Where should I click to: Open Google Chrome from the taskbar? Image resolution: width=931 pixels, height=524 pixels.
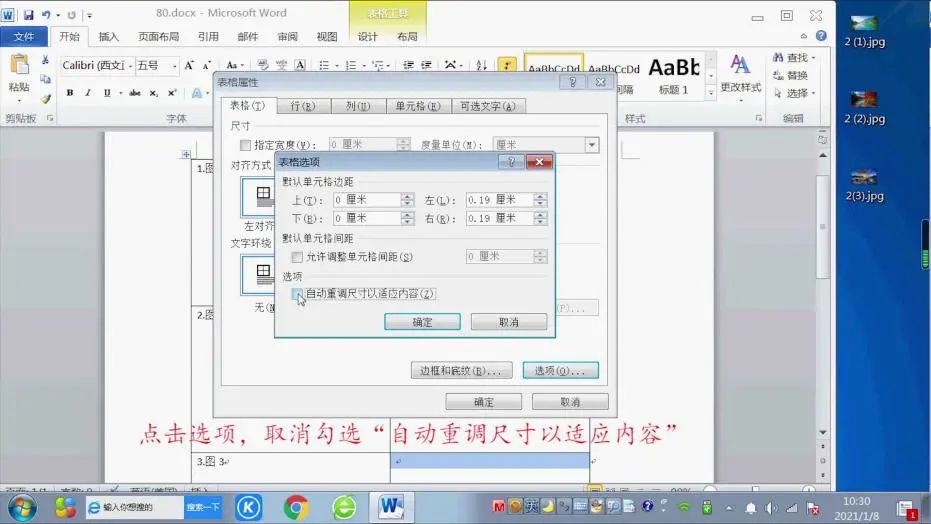[296, 507]
